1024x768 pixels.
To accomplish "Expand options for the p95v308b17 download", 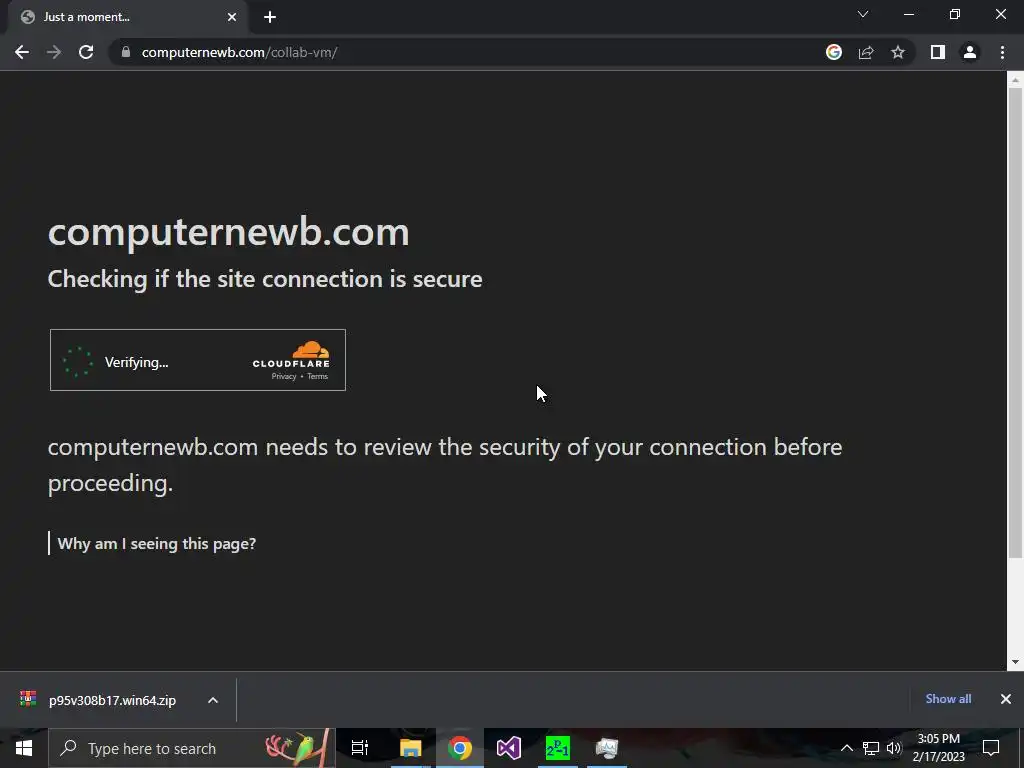I will point(213,700).
